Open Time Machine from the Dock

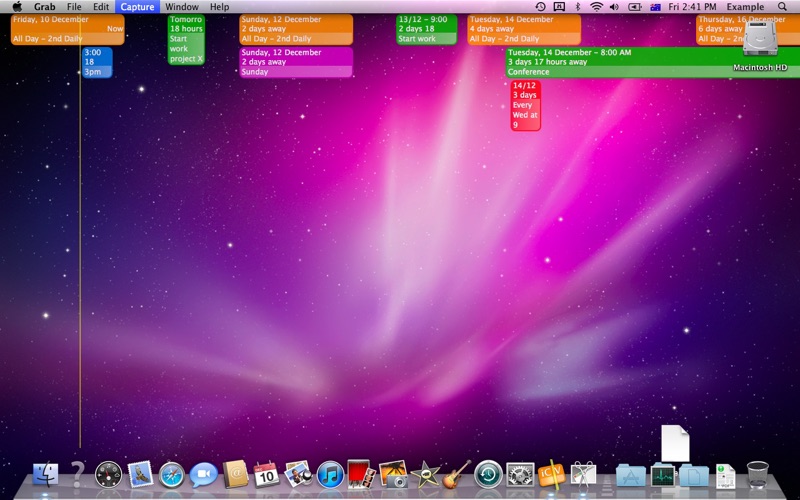pyautogui.click(x=488, y=475)
